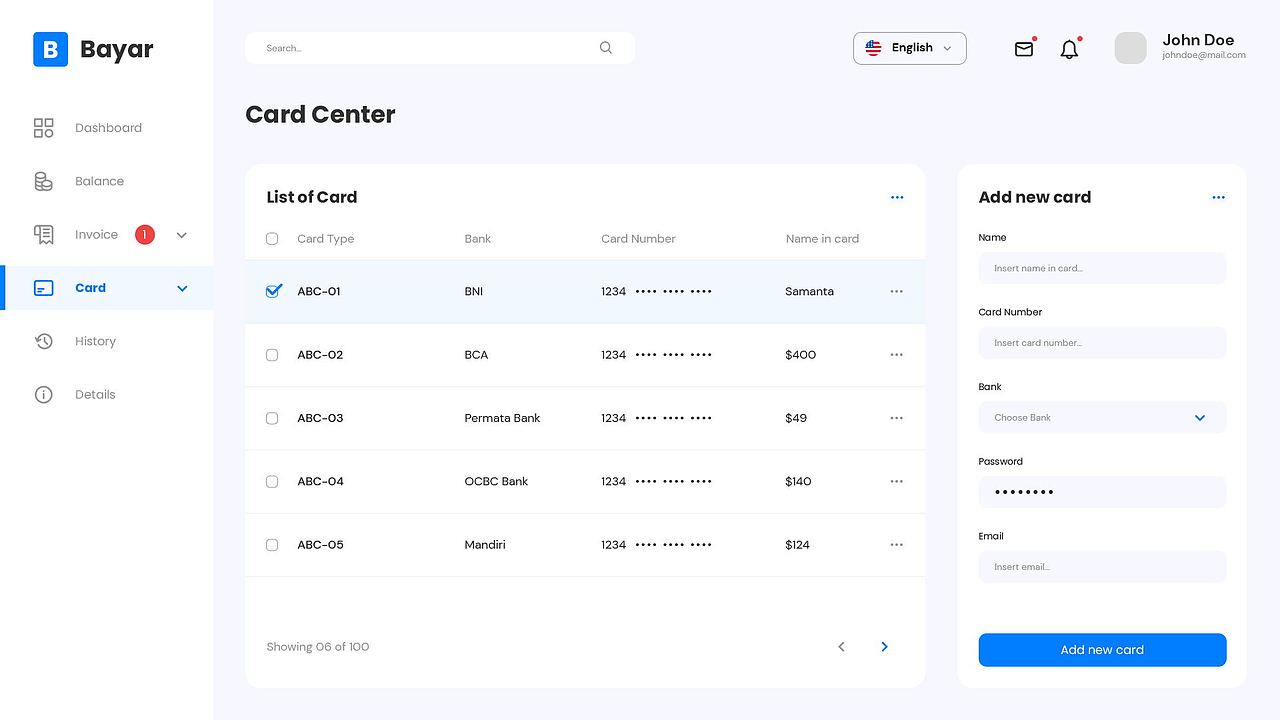Viewport: 1280px width, 720px height.
Task: Click the Insert email input field
Action: tap(1102, 567)
